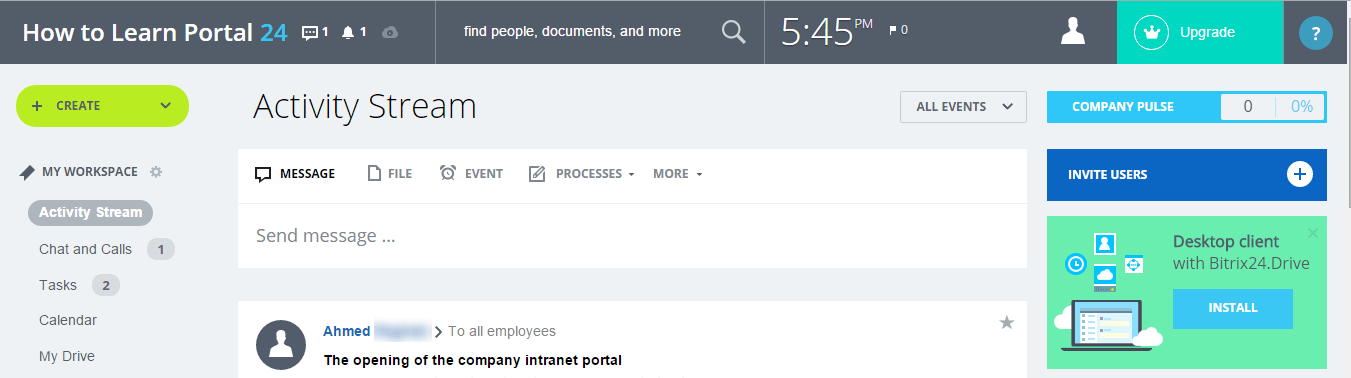The width and height of the screenshot is (1351, 378).
Task: Select the Event tab
Action: click(x=471, y=174)
